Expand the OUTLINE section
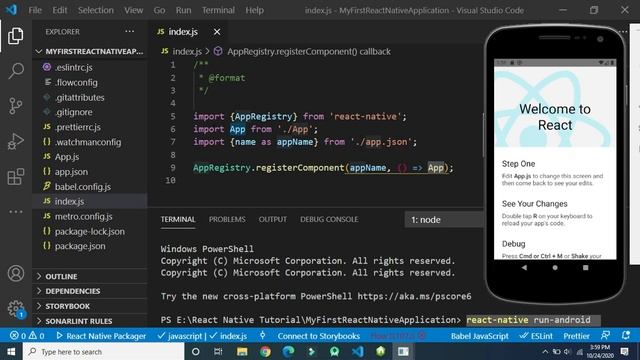Screen dimensions: 640x360 90,276
